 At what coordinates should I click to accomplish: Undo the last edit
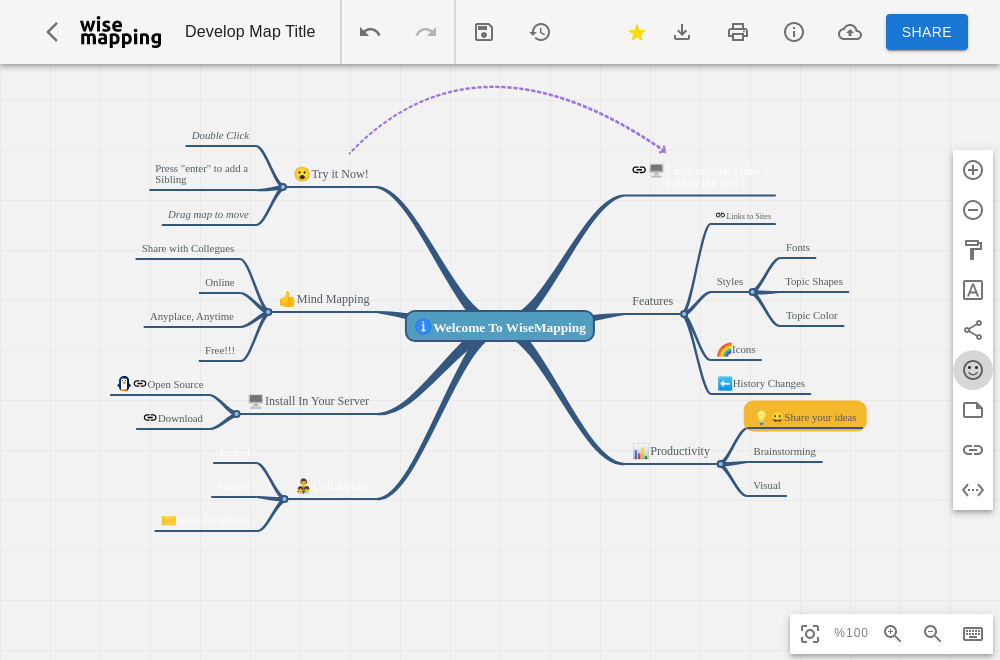click(370, 32)
